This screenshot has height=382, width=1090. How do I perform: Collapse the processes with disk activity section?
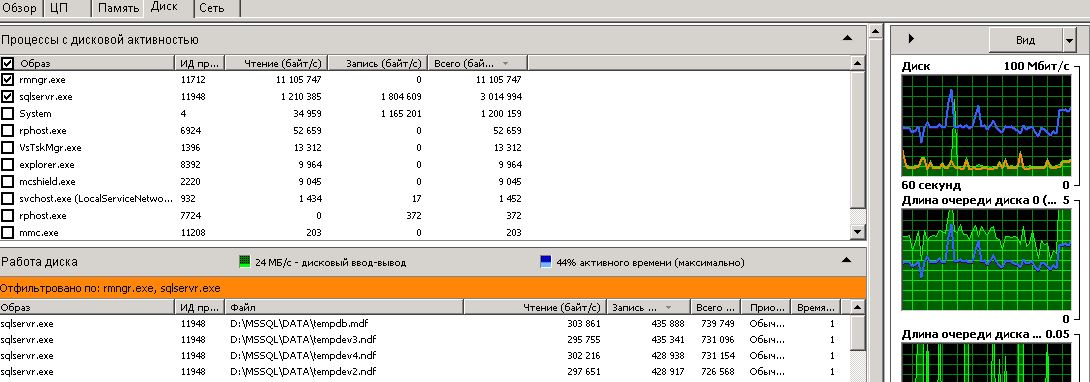(x=846, y=38)
